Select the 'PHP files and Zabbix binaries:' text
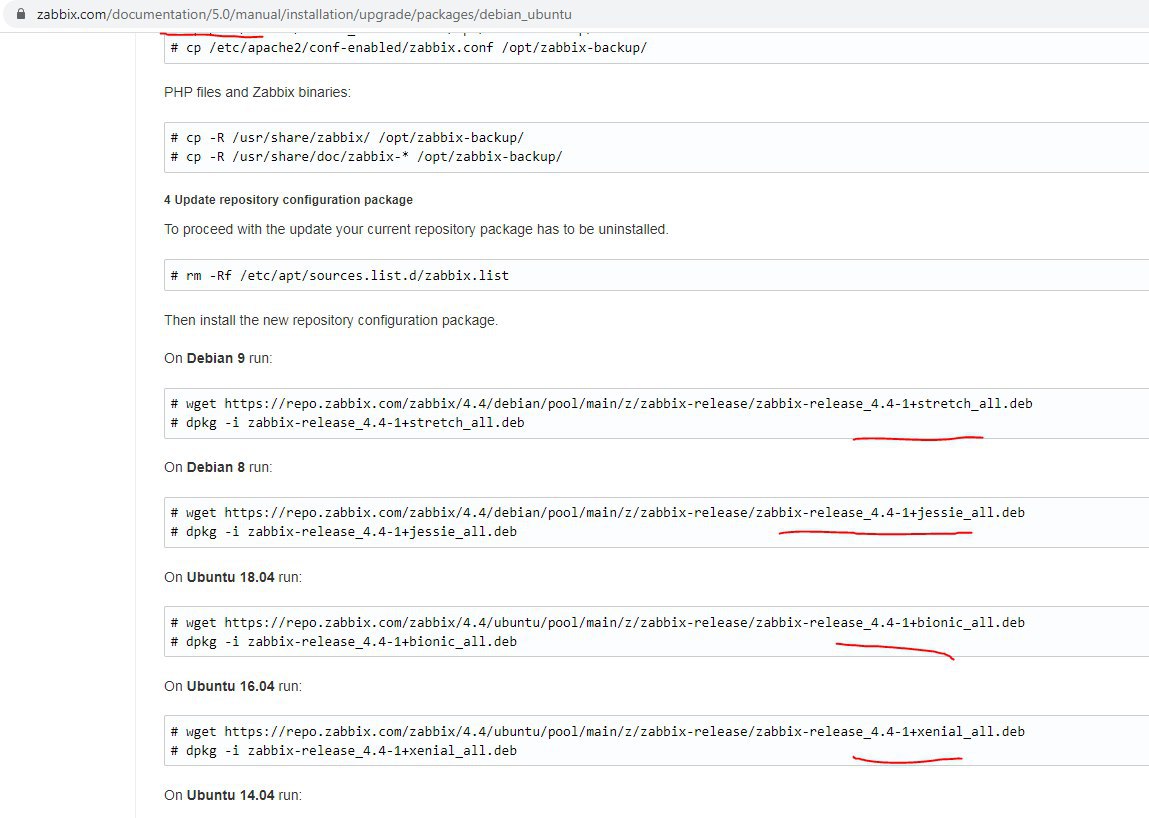 coord(257,92)
